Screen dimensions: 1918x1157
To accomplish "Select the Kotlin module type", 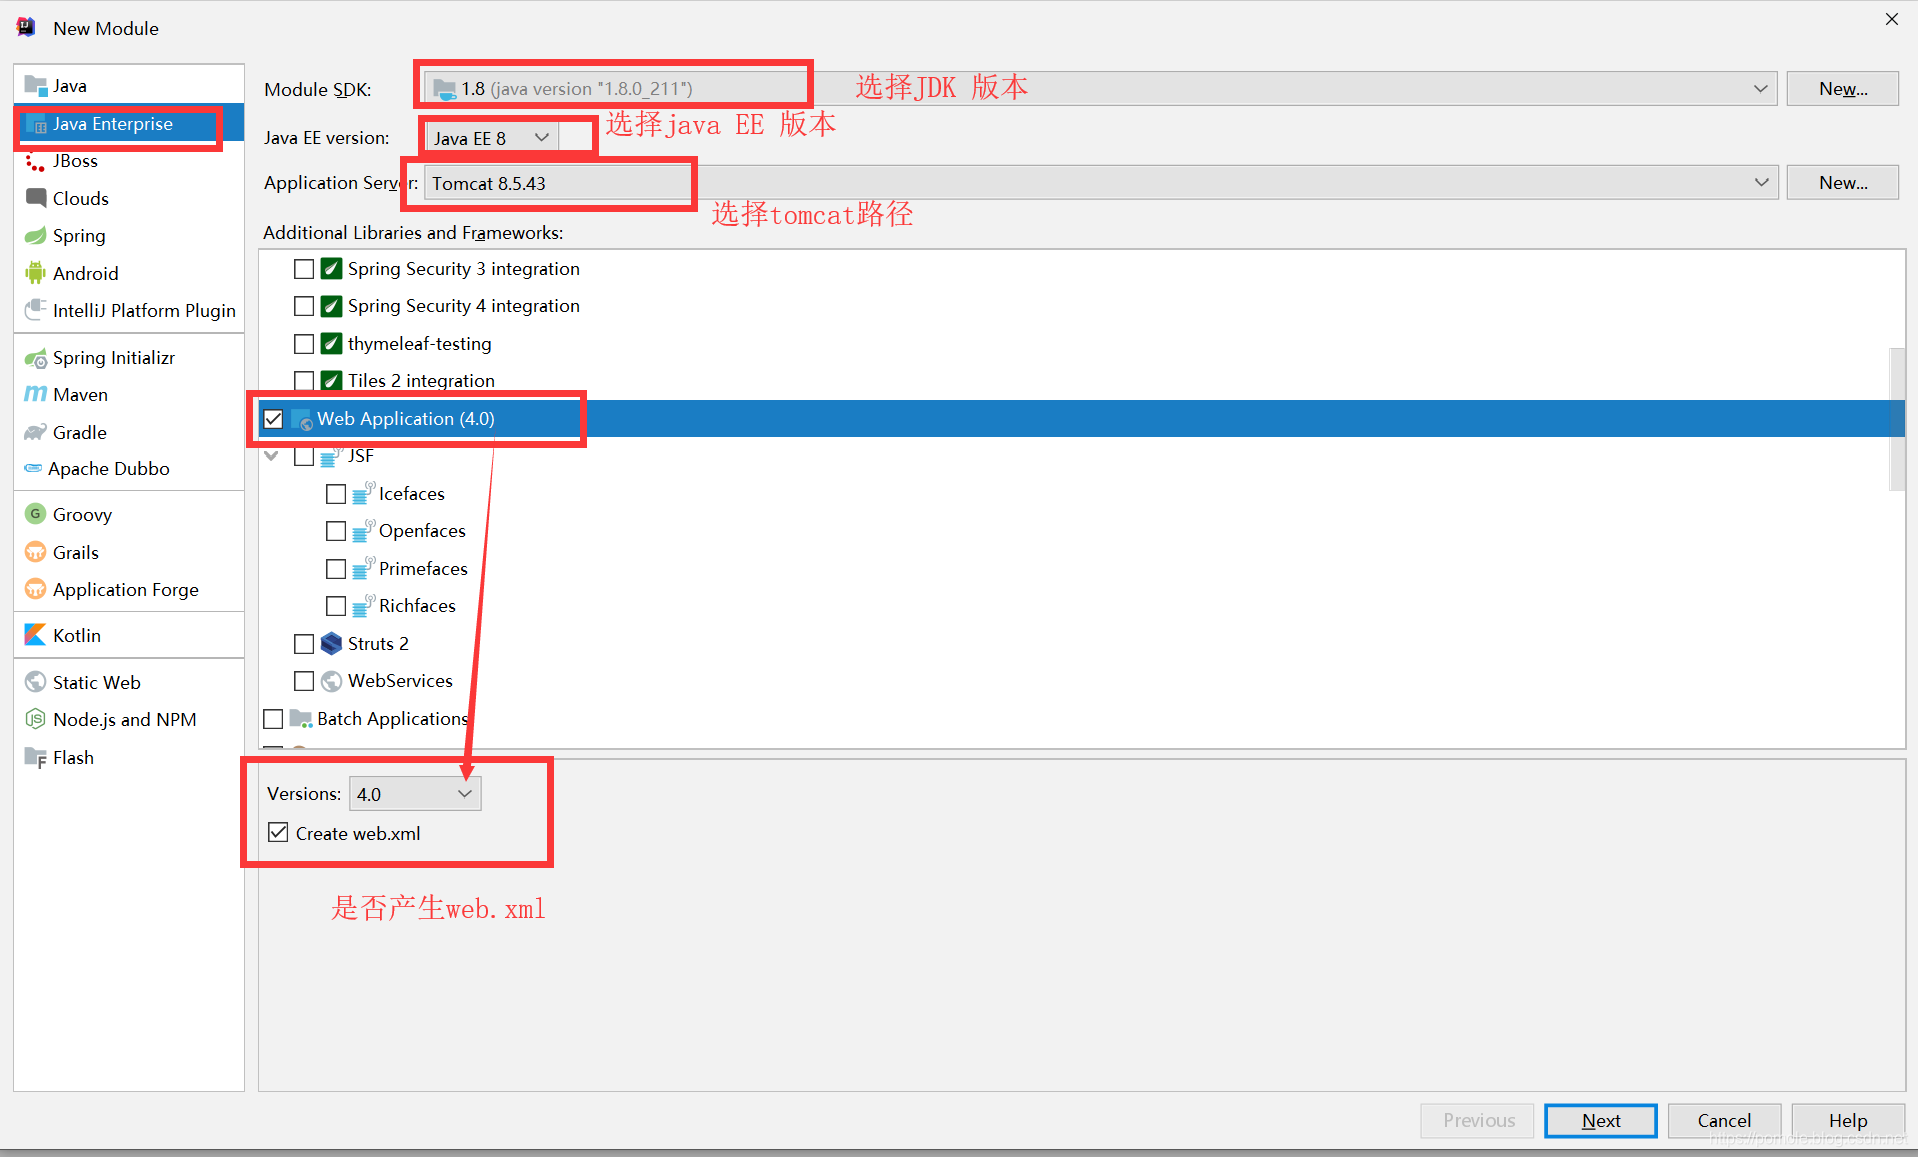I will tap(129, 635).
